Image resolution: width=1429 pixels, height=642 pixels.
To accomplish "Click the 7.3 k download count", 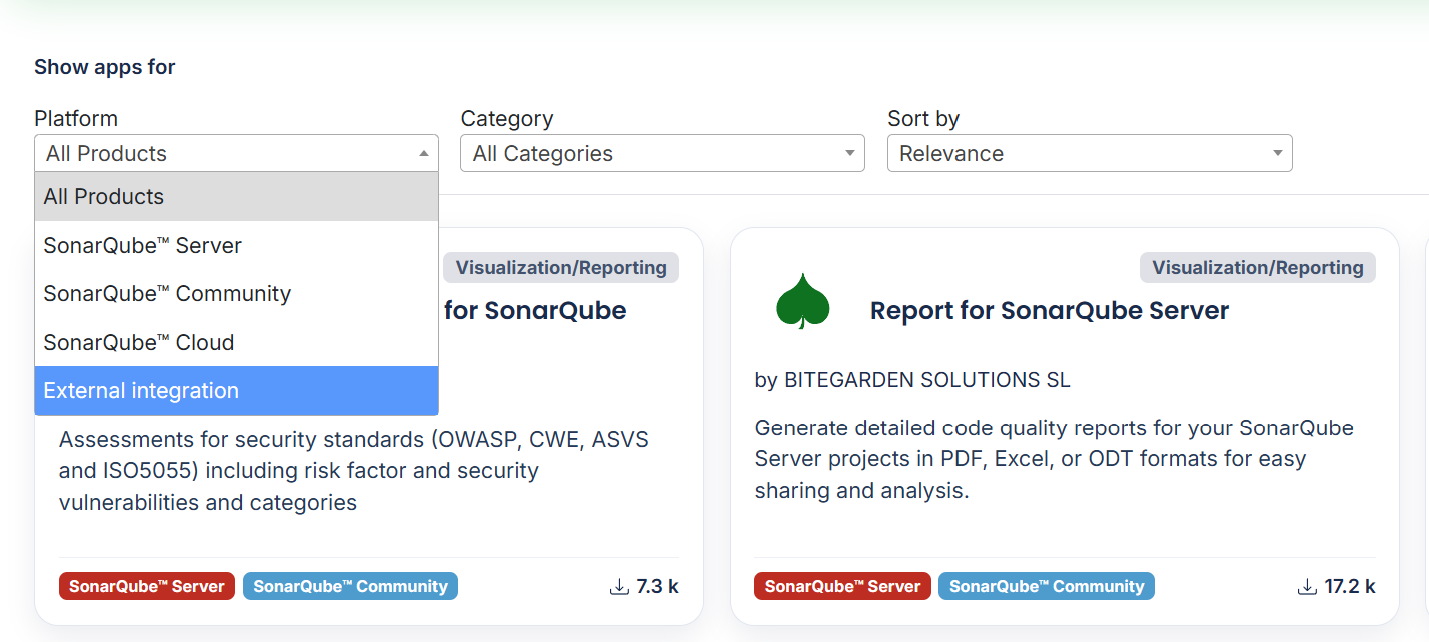I will pos(658,586).
